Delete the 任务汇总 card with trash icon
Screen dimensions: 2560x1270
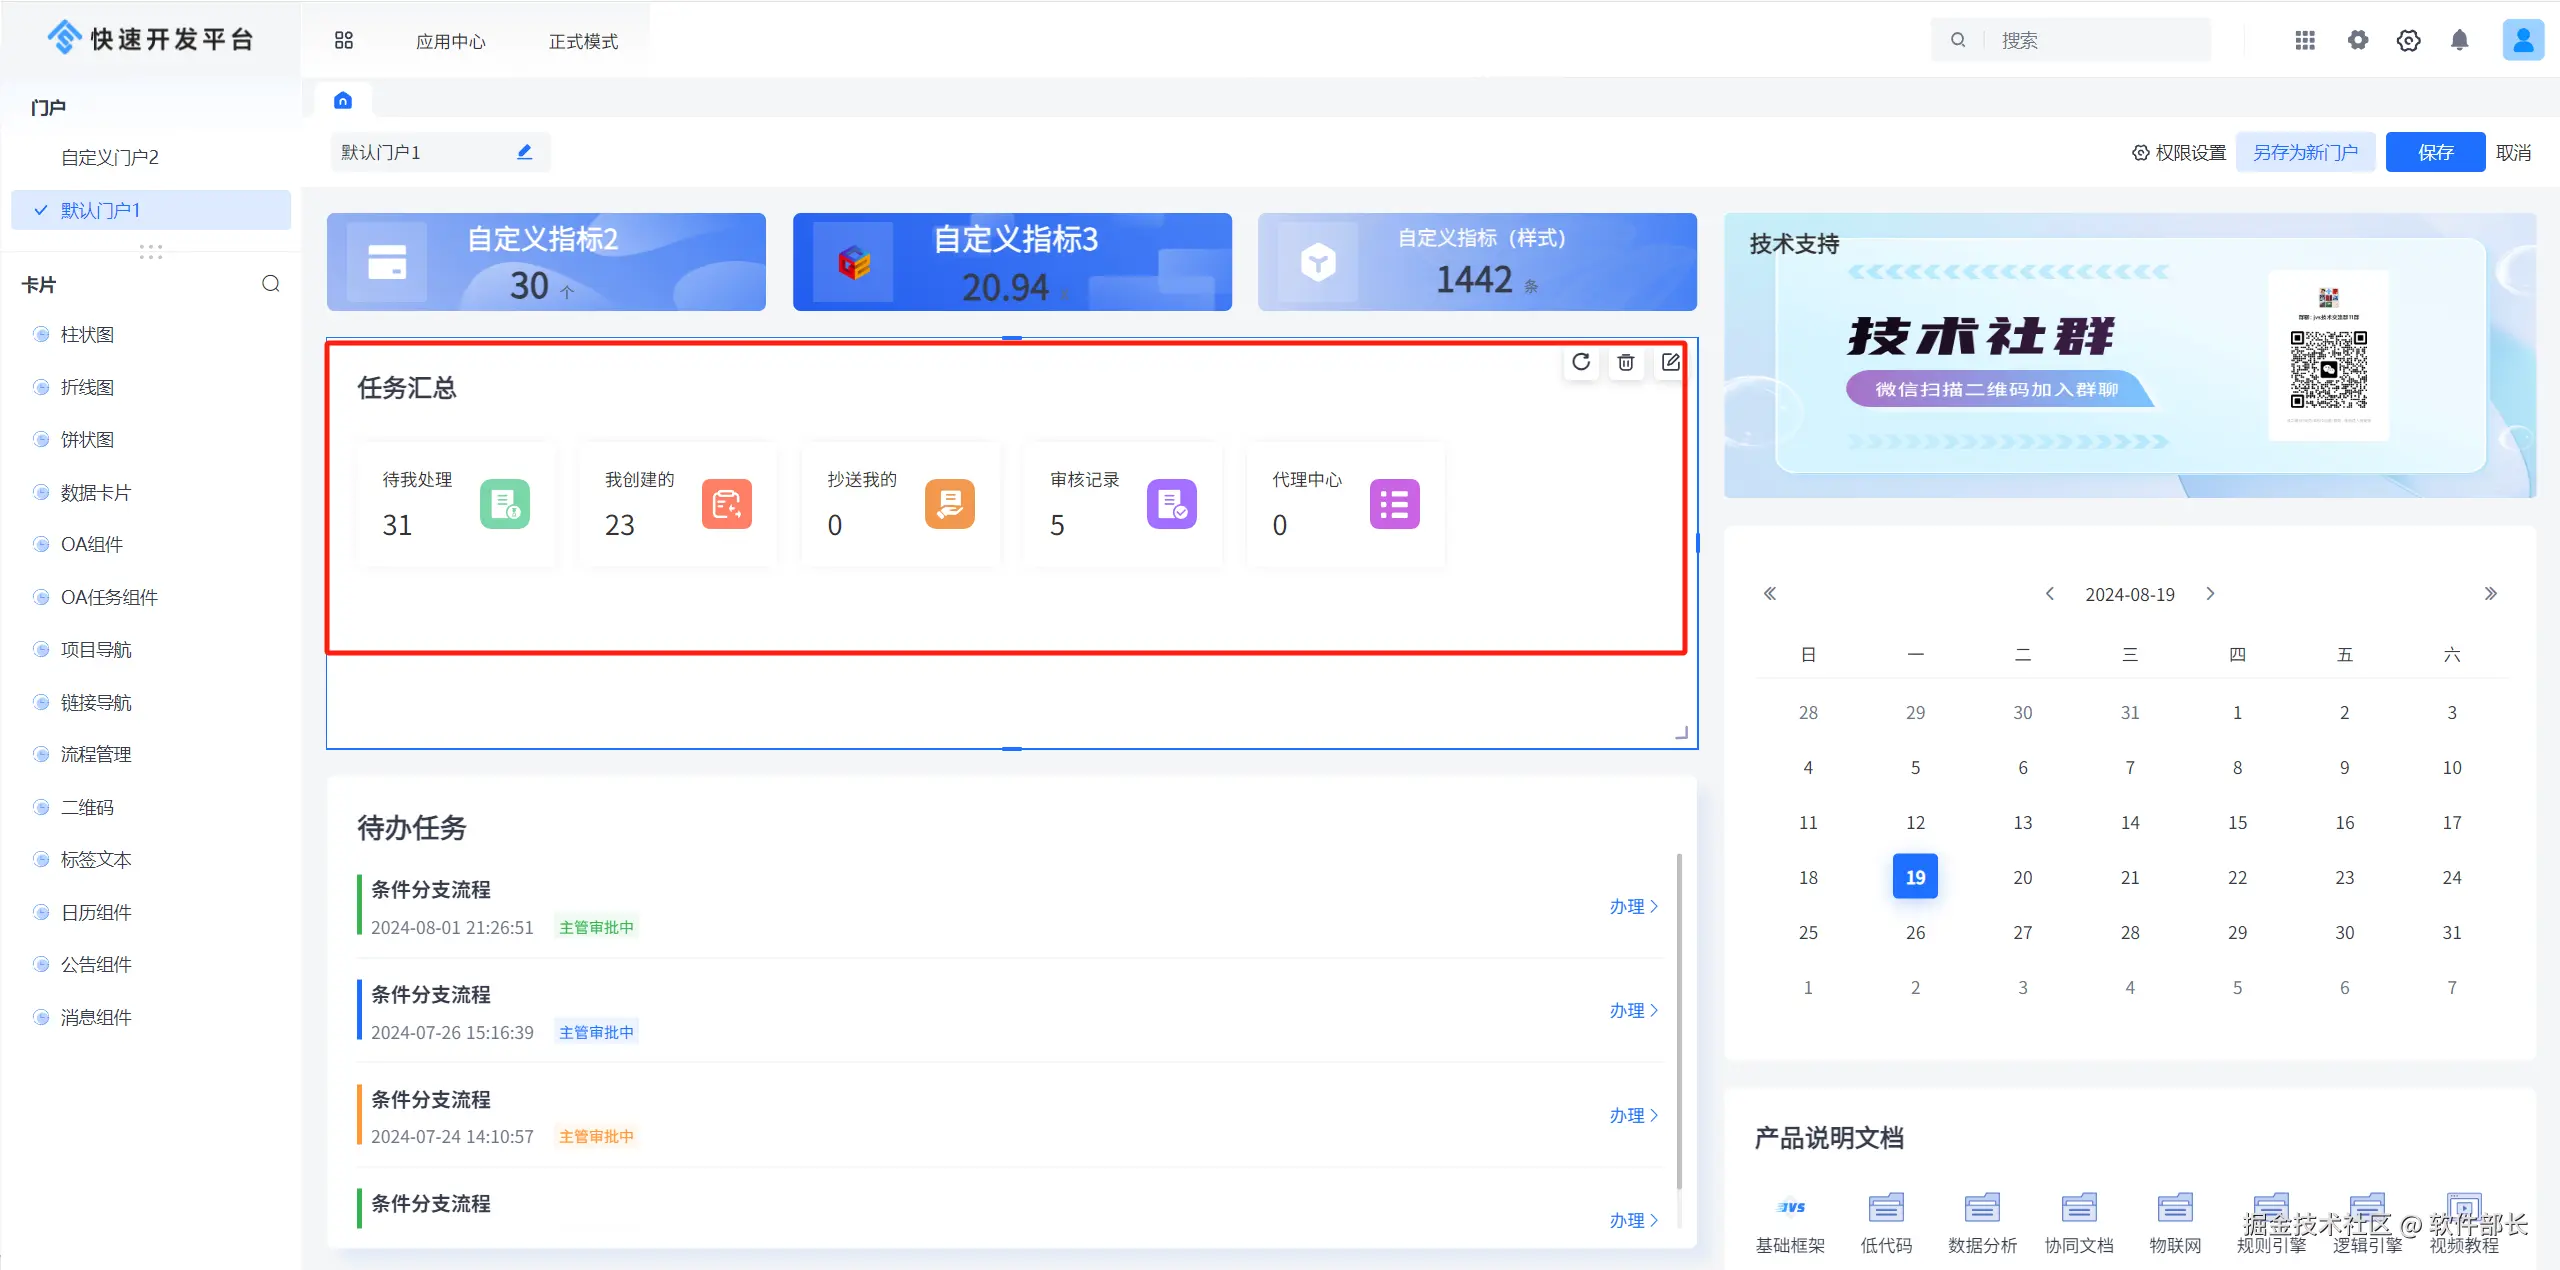pyautogui.click(x=1625, y=362)
